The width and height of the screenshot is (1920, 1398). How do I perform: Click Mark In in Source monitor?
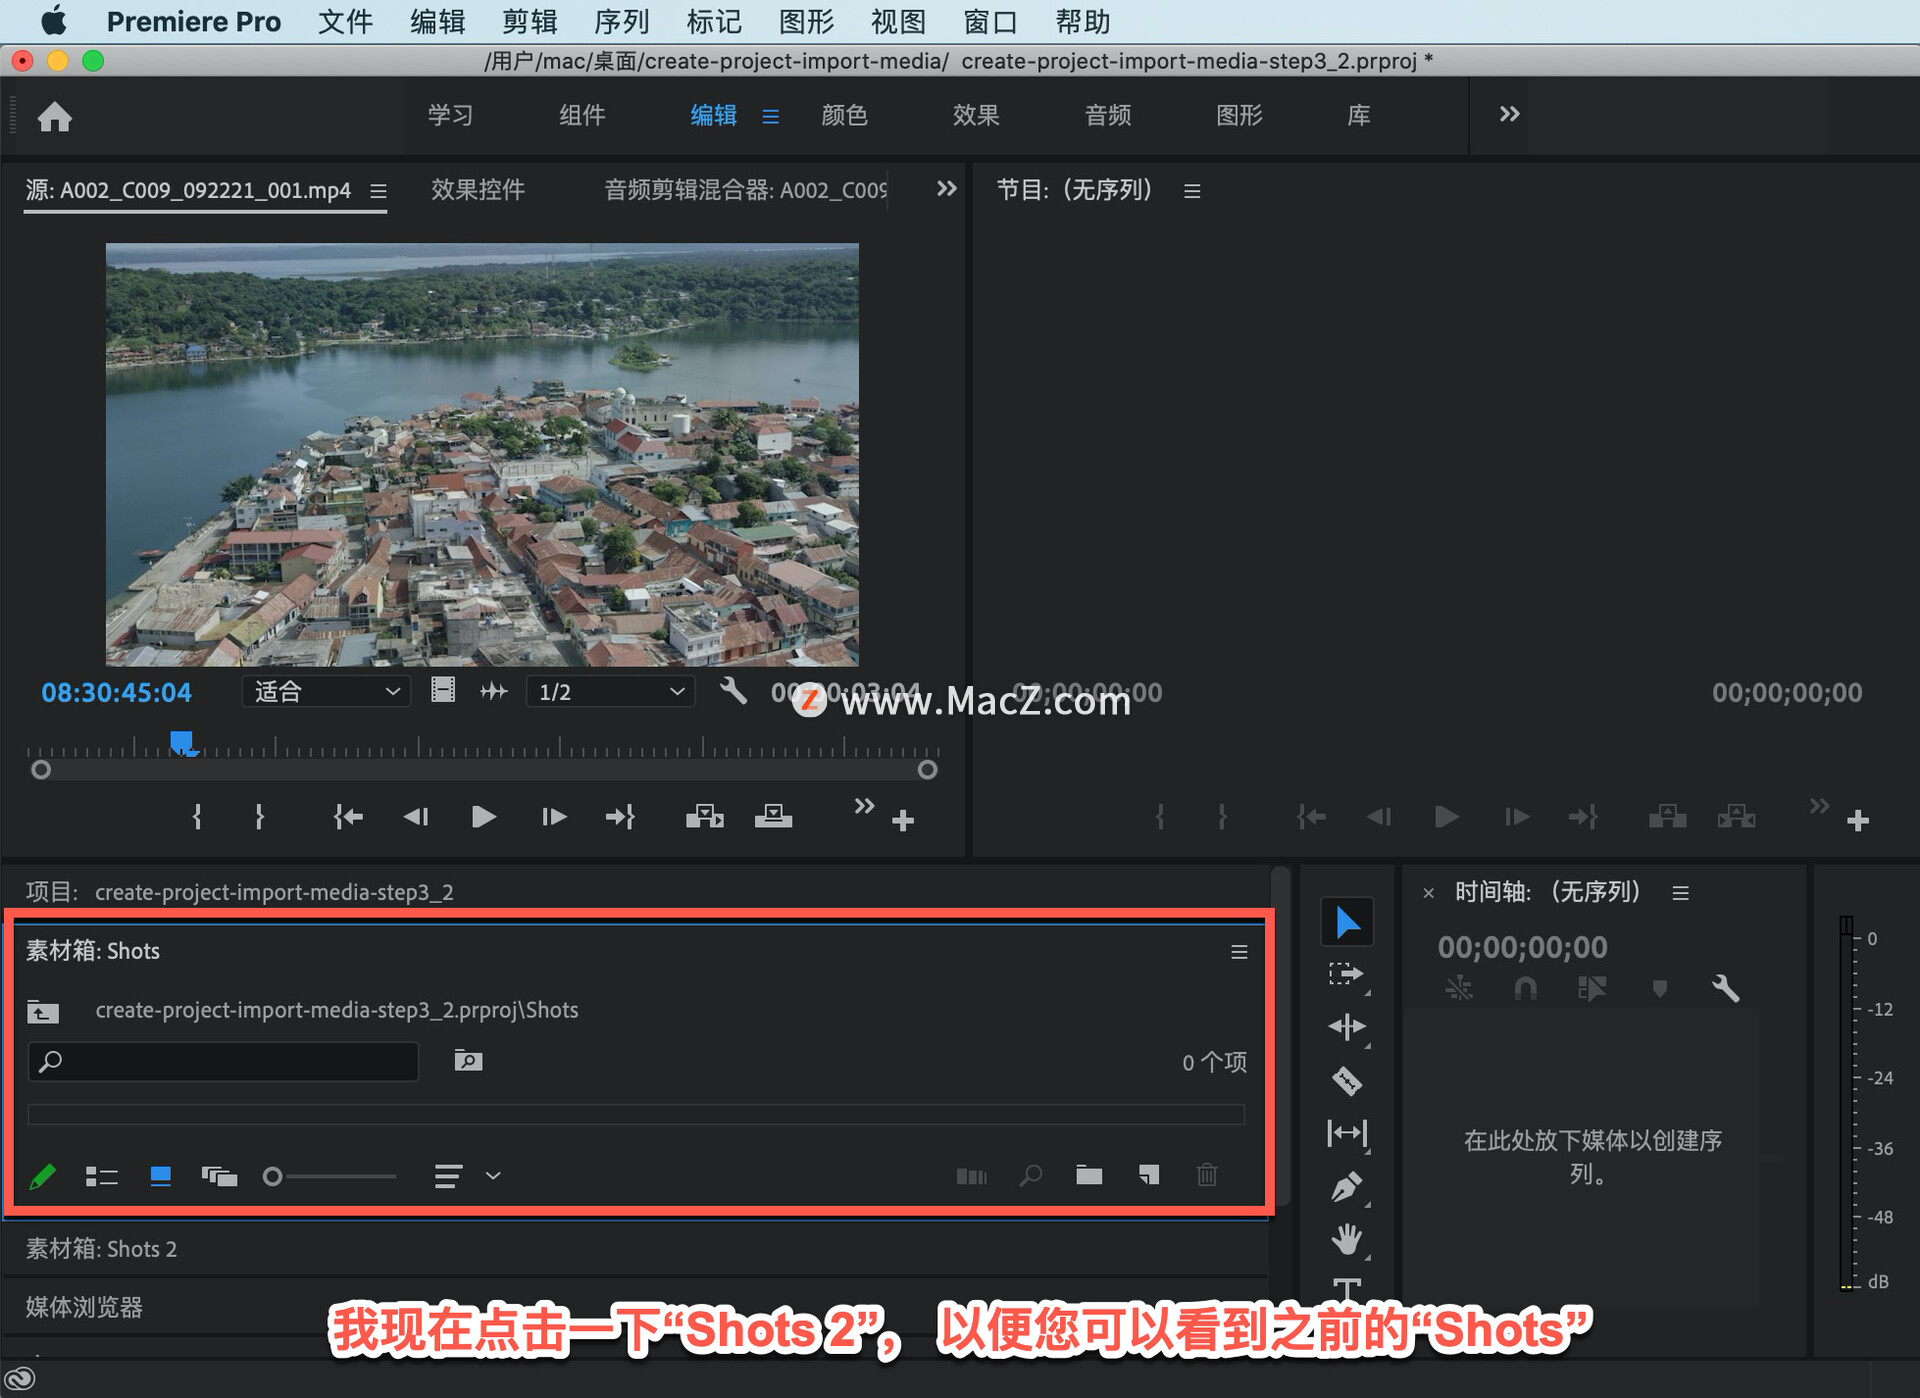(x=197, y=817)
